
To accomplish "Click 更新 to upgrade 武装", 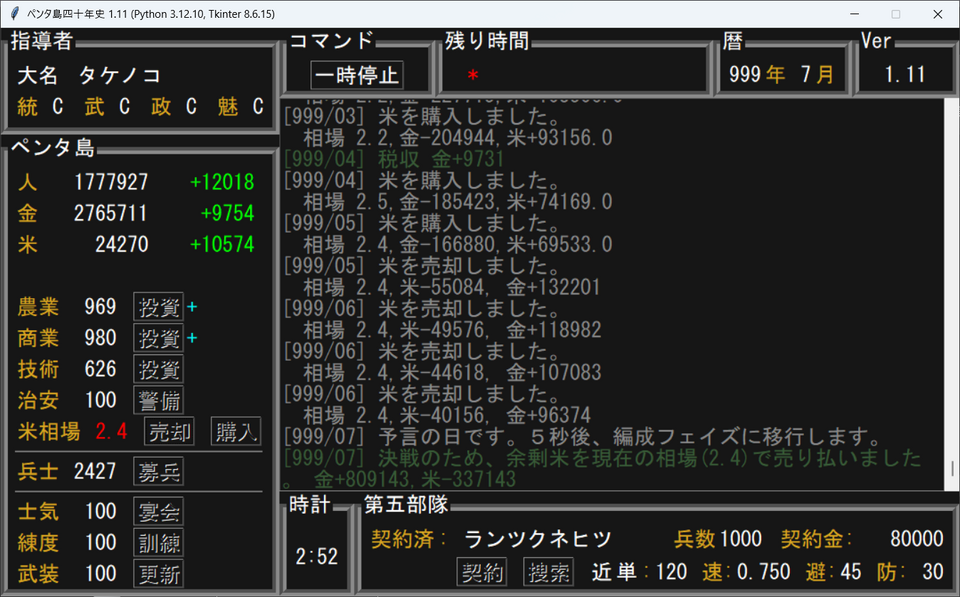I will [158, 574].
